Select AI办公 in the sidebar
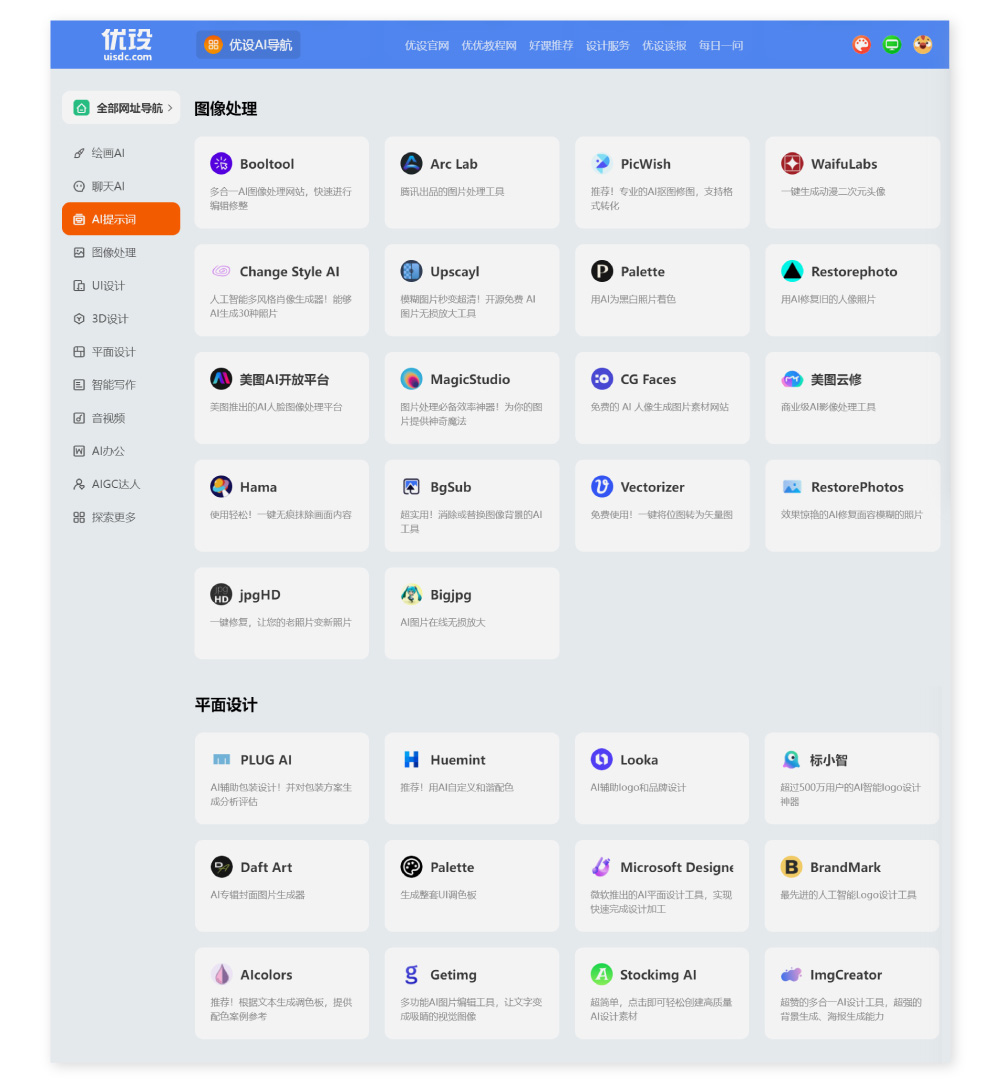This screenshot has width=1000, height=1081. pyautogui.click(x=121, y=450)
